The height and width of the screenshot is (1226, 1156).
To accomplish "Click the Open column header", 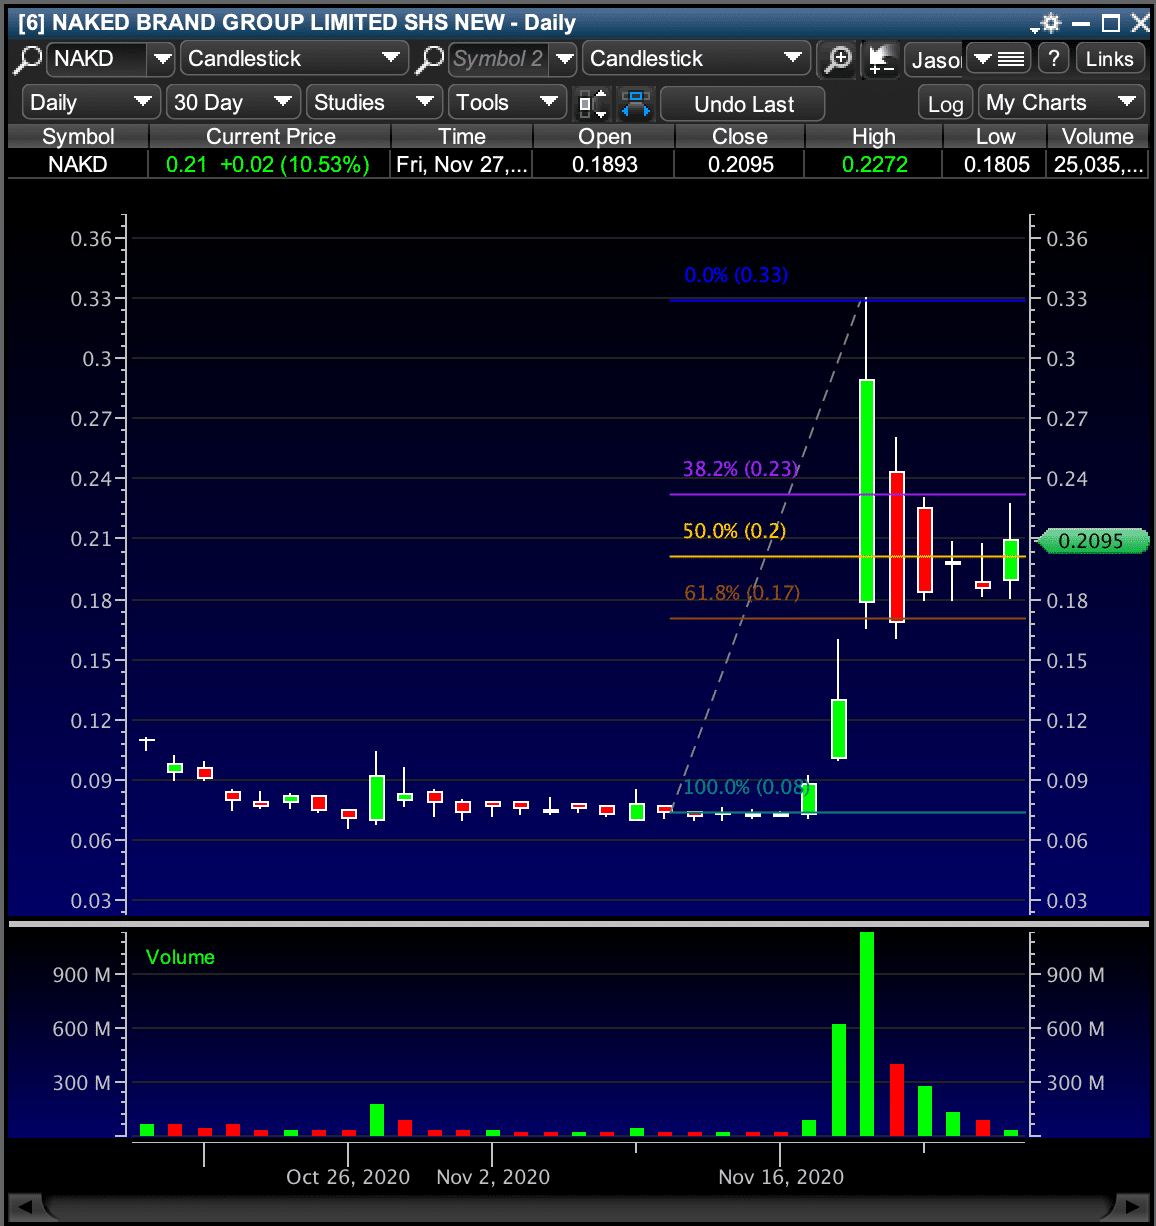I will coord(604,136).
